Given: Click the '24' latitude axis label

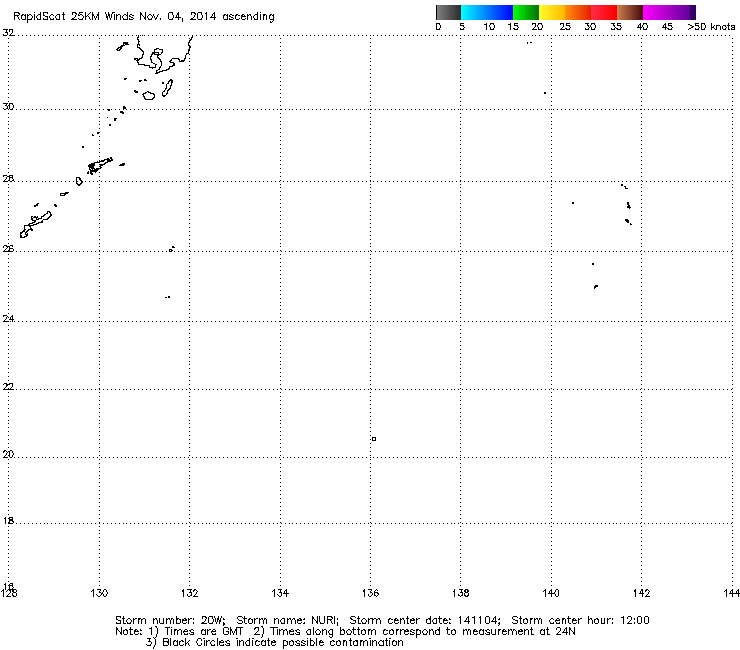Looking at the screenshot, I should [x=8, y=319].
